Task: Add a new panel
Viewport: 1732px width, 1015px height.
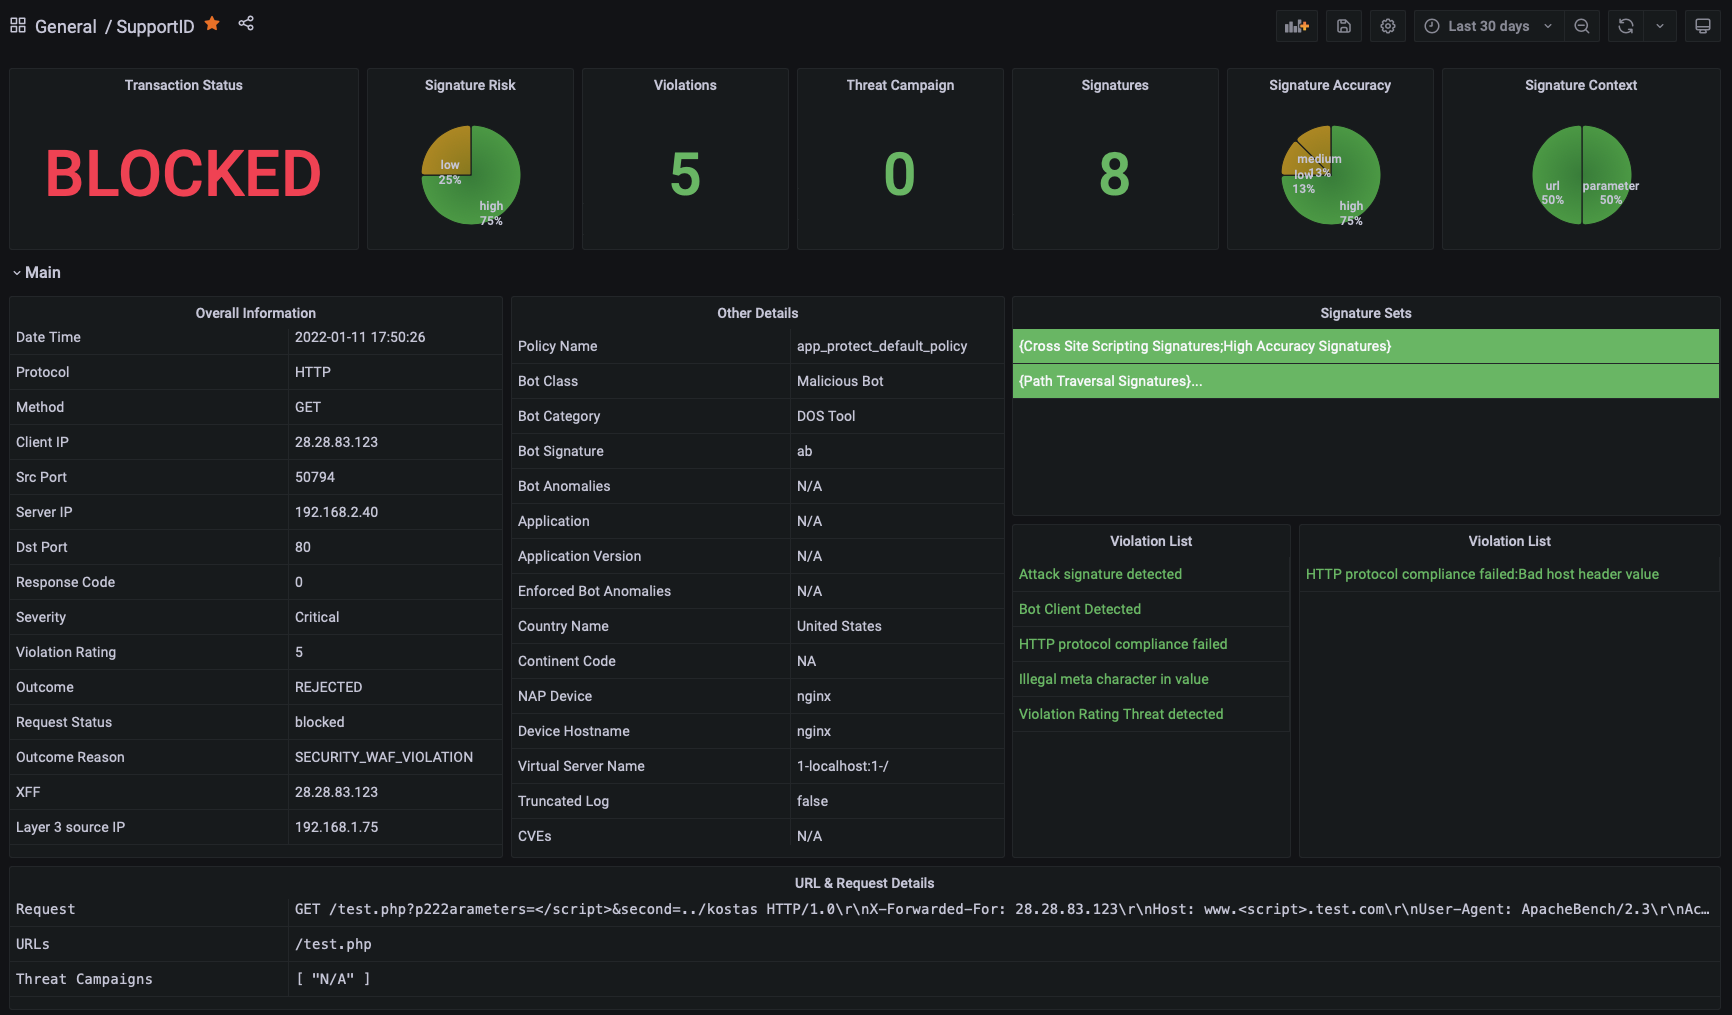Action: tap(1297, 26)
